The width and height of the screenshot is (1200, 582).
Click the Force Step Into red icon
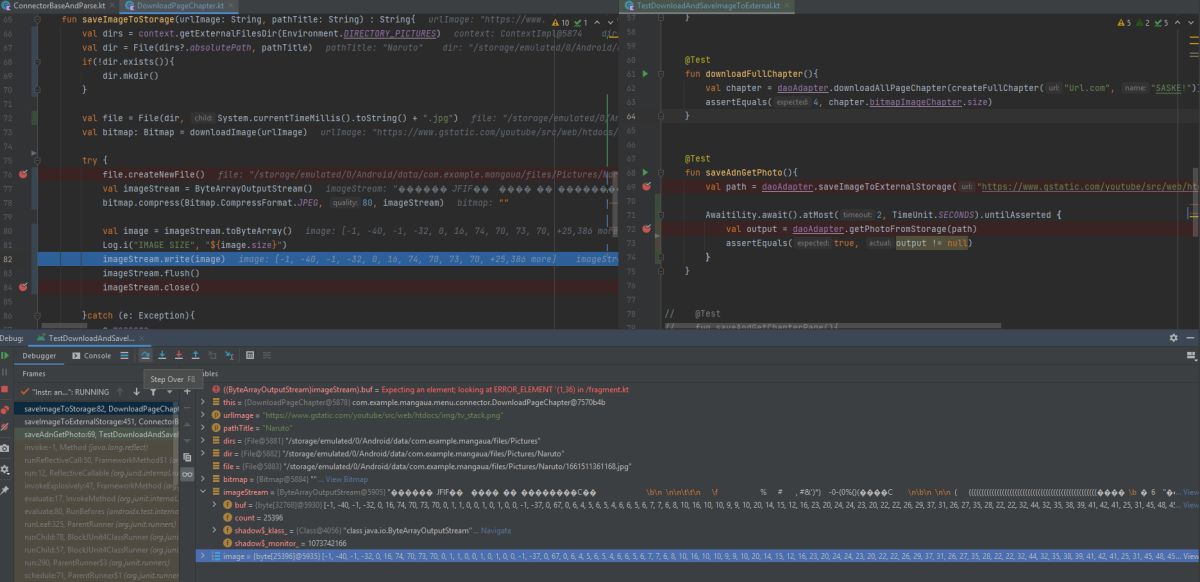179,355
